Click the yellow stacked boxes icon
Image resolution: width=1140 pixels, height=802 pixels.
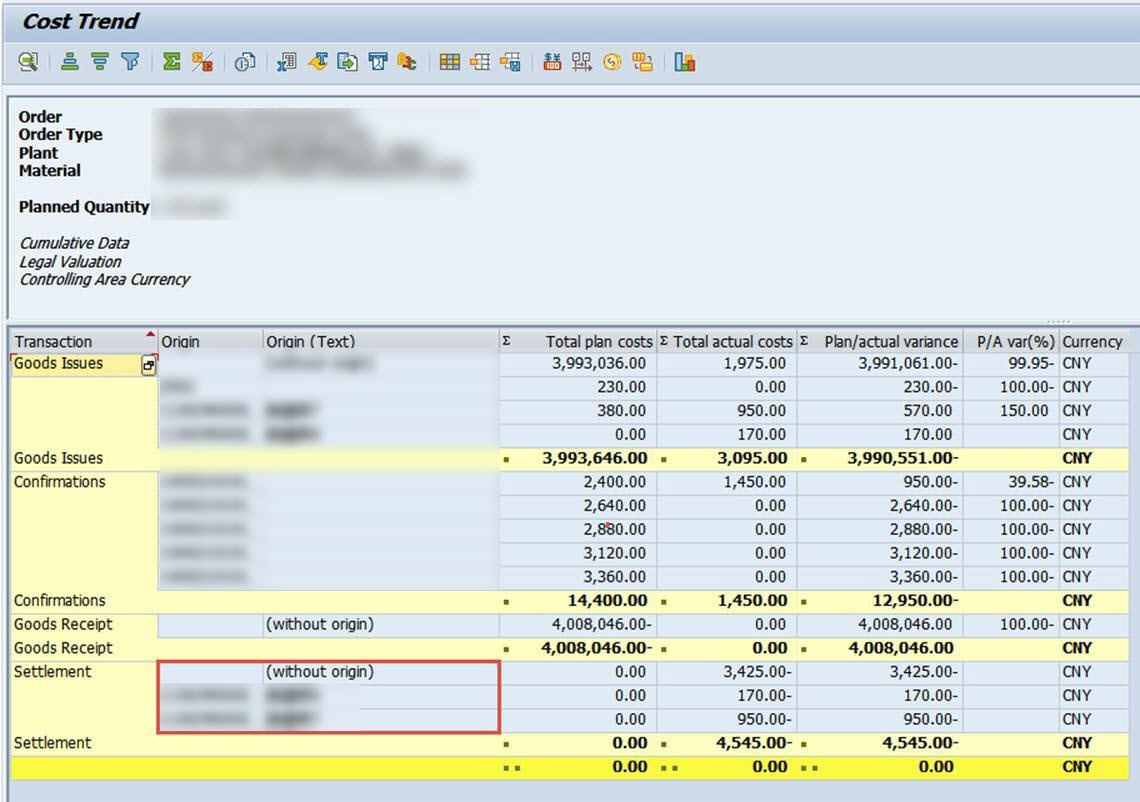click(x=643, y=63)
